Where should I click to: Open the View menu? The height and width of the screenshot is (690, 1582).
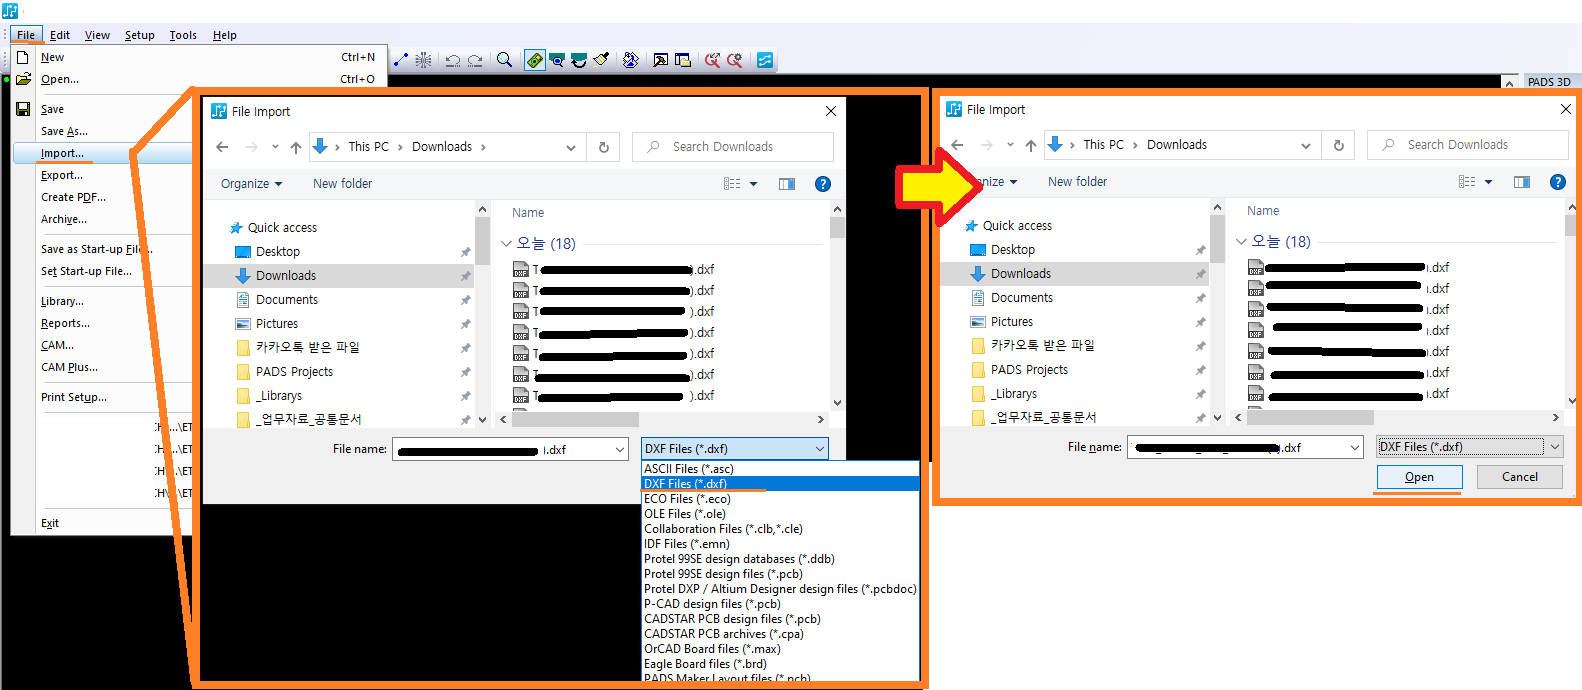point(97,35)
